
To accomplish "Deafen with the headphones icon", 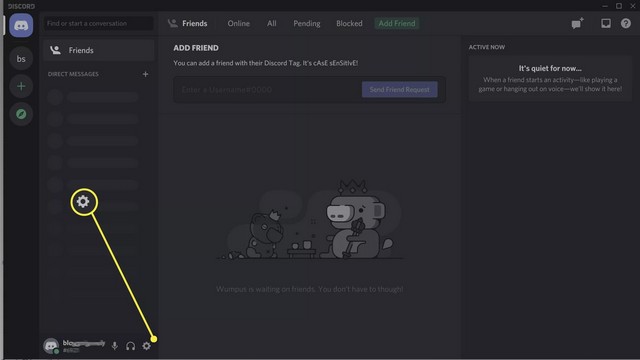I will (x=131, y=346).
